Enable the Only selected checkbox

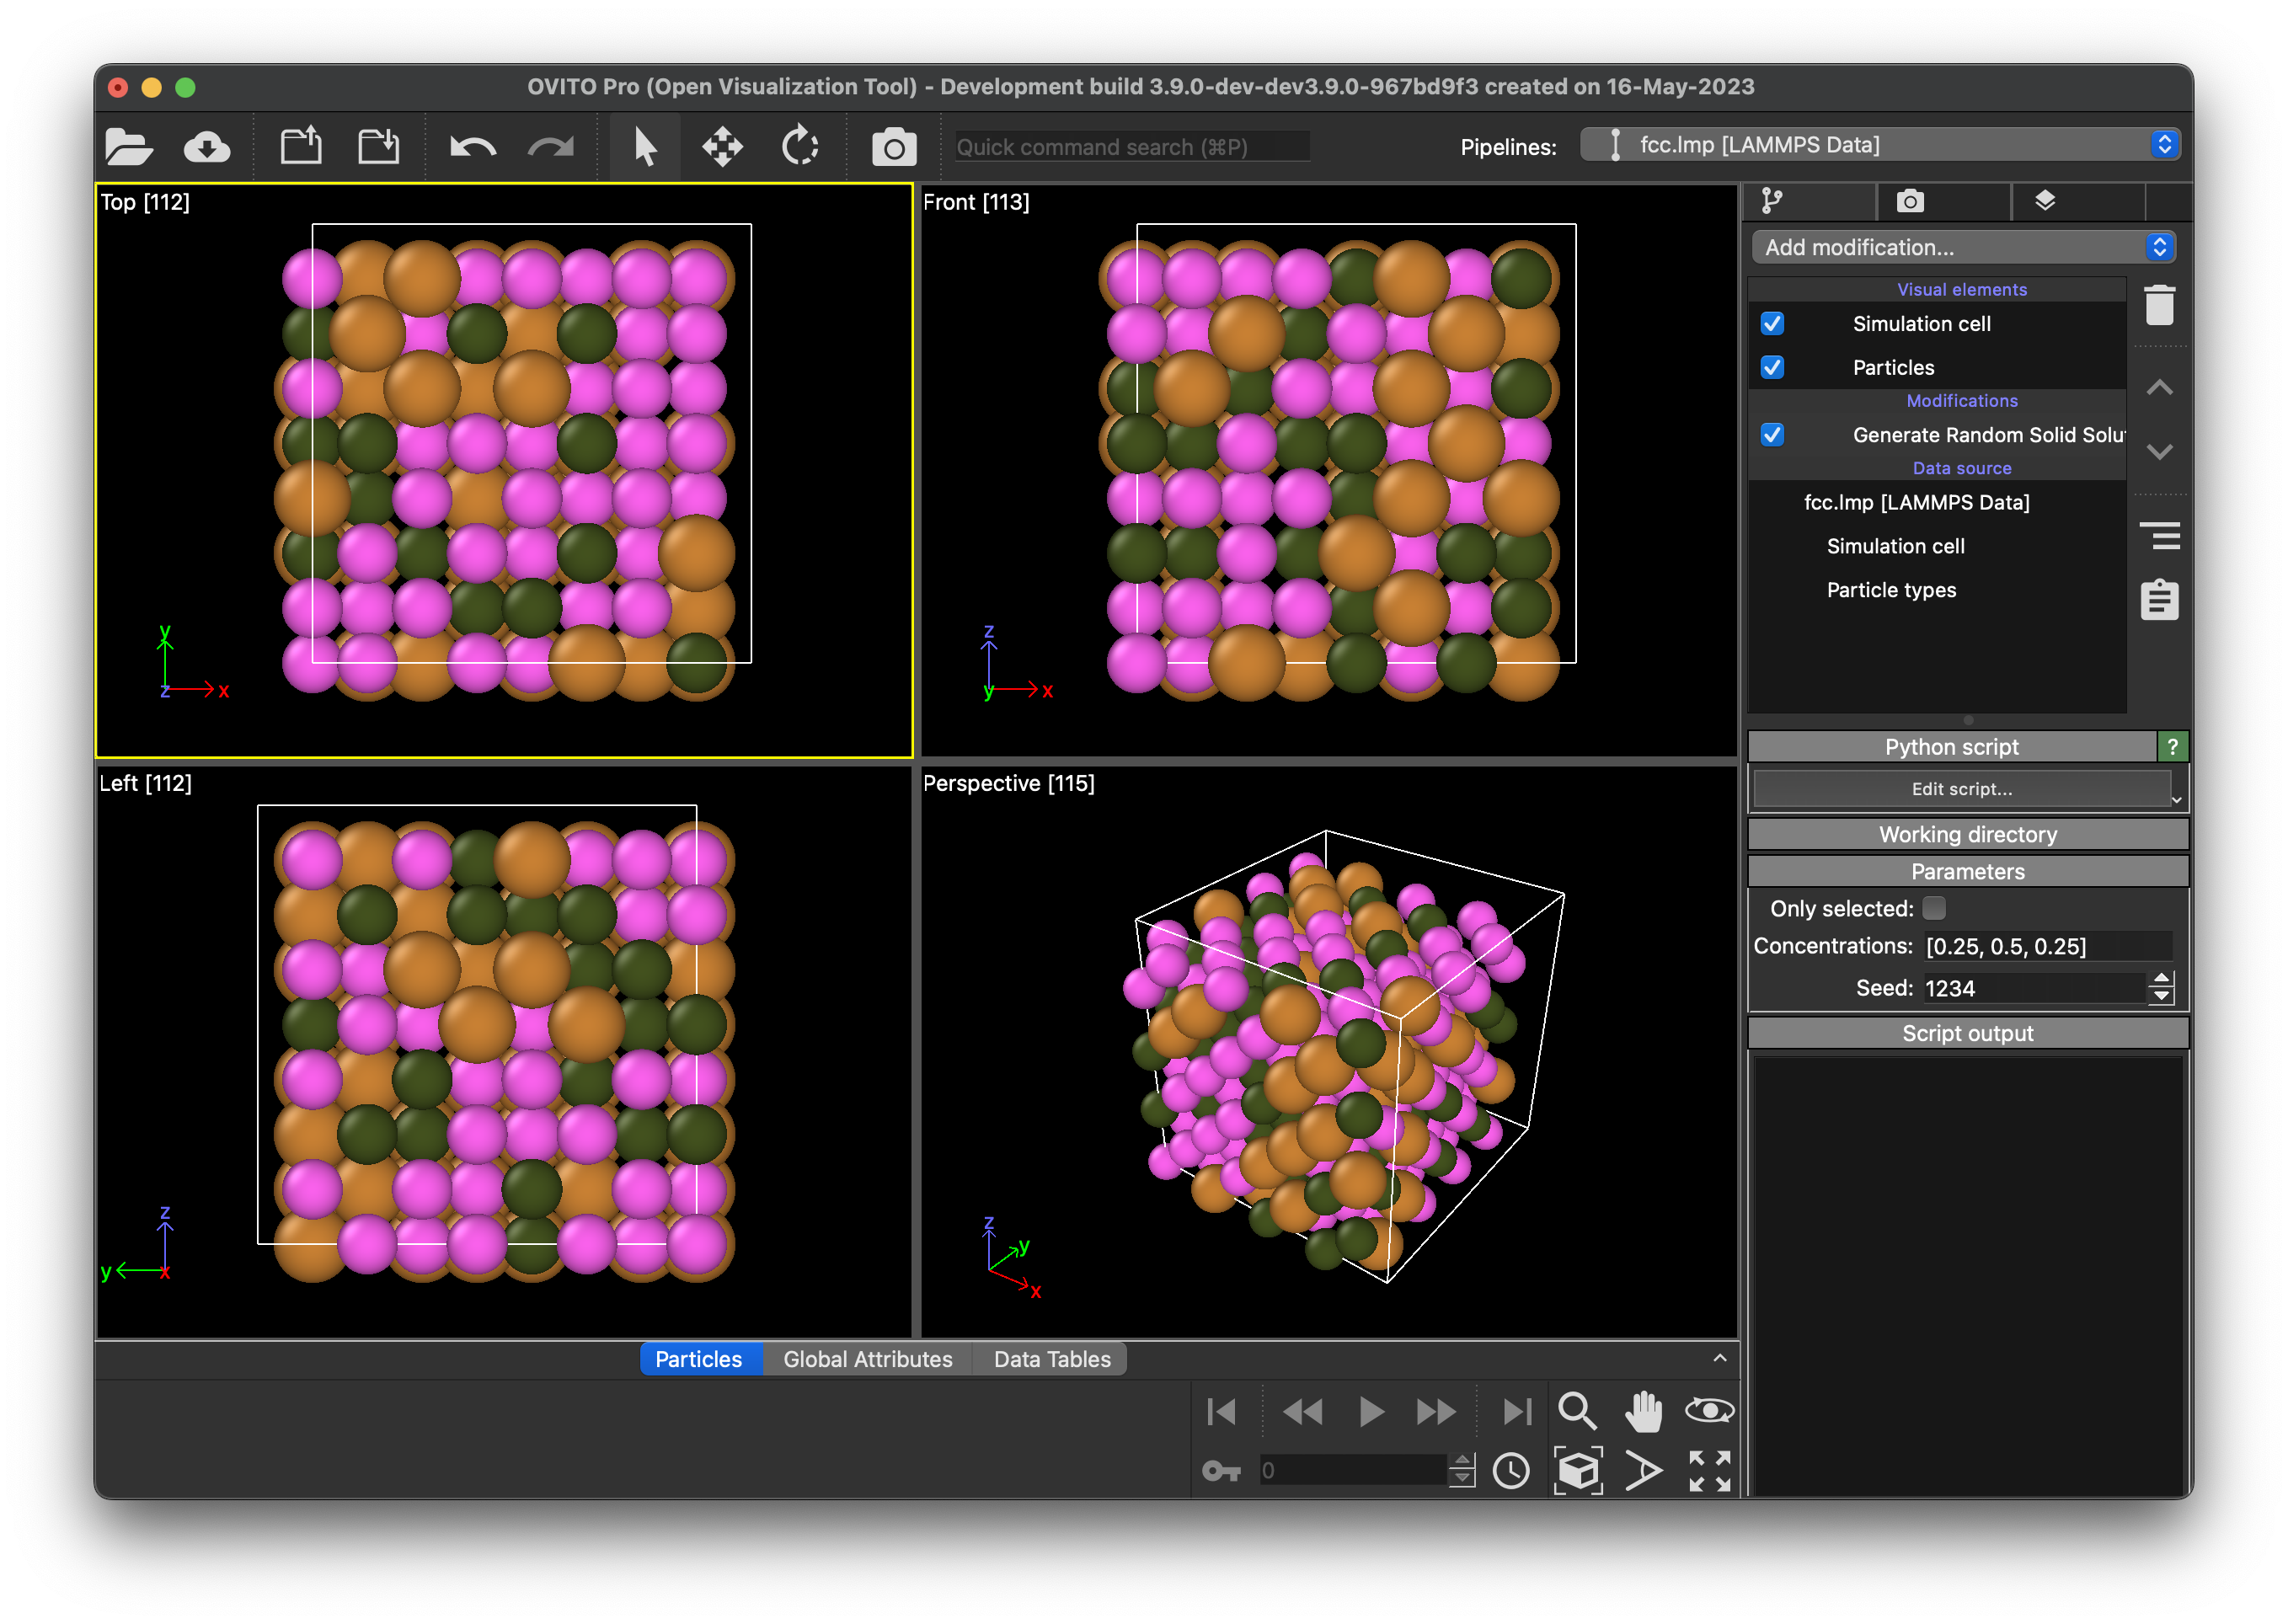coord(1934,908)
